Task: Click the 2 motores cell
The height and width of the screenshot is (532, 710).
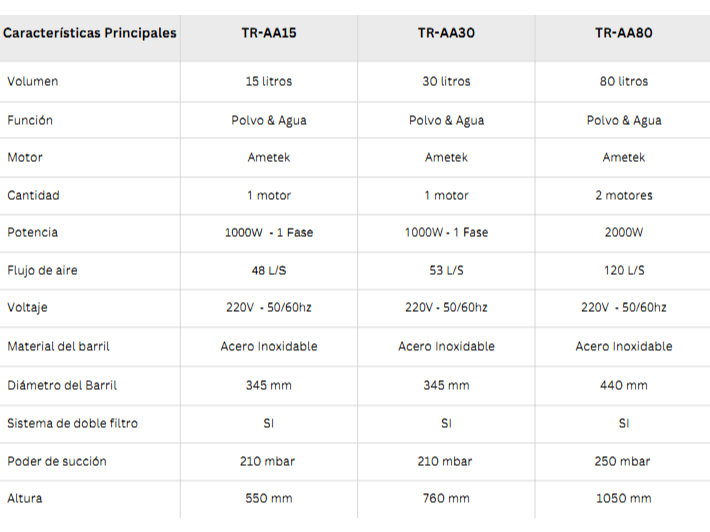Action: [x=623, y=195]
